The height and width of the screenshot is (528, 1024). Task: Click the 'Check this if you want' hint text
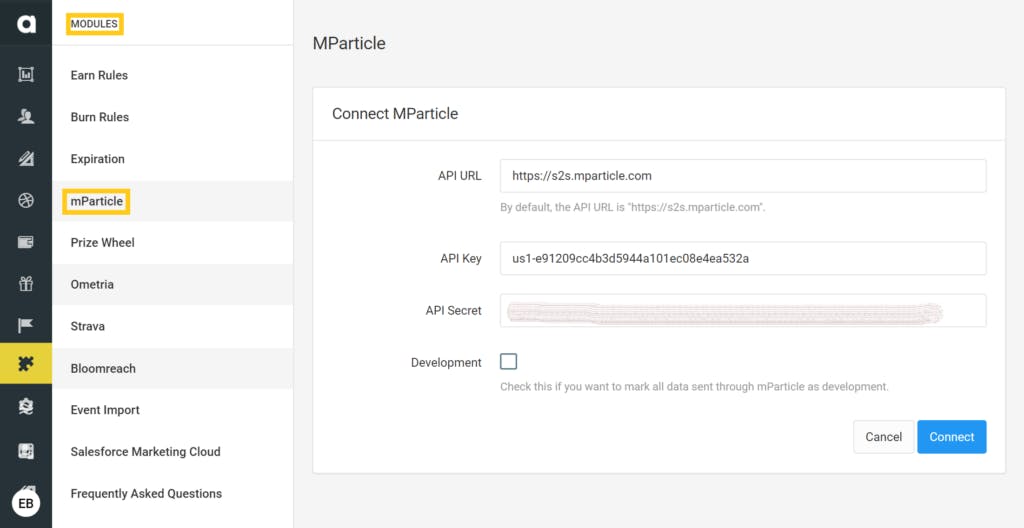click(694, 386)
